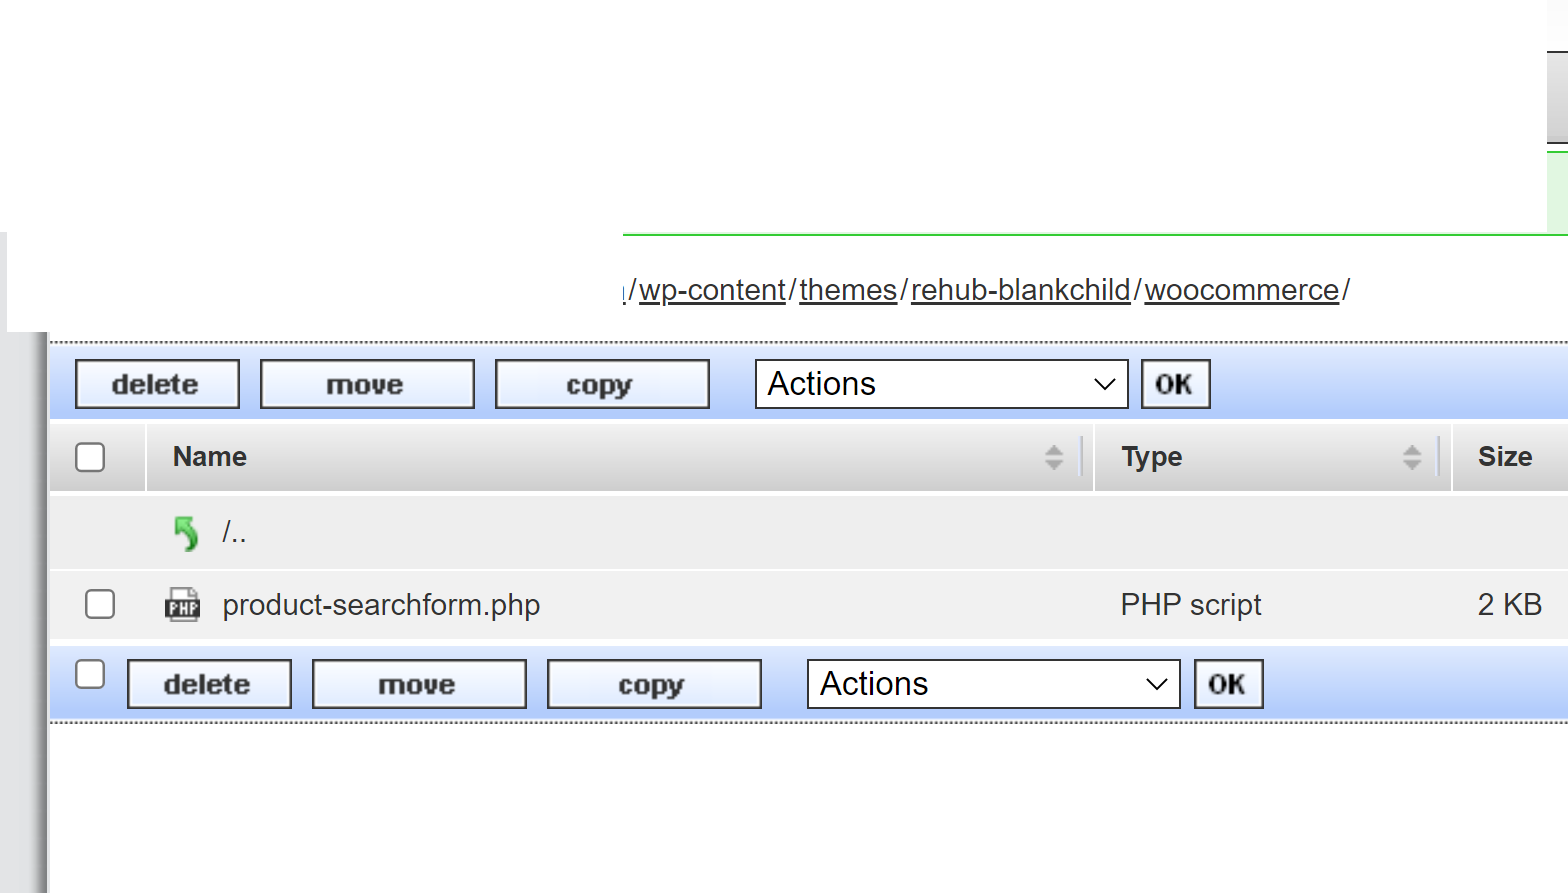Image resolution: width=1568 pixels, height=893 pixels.
Task: Navigate to the themes folder breadcrumb
Action: click(x=848, y=290)
